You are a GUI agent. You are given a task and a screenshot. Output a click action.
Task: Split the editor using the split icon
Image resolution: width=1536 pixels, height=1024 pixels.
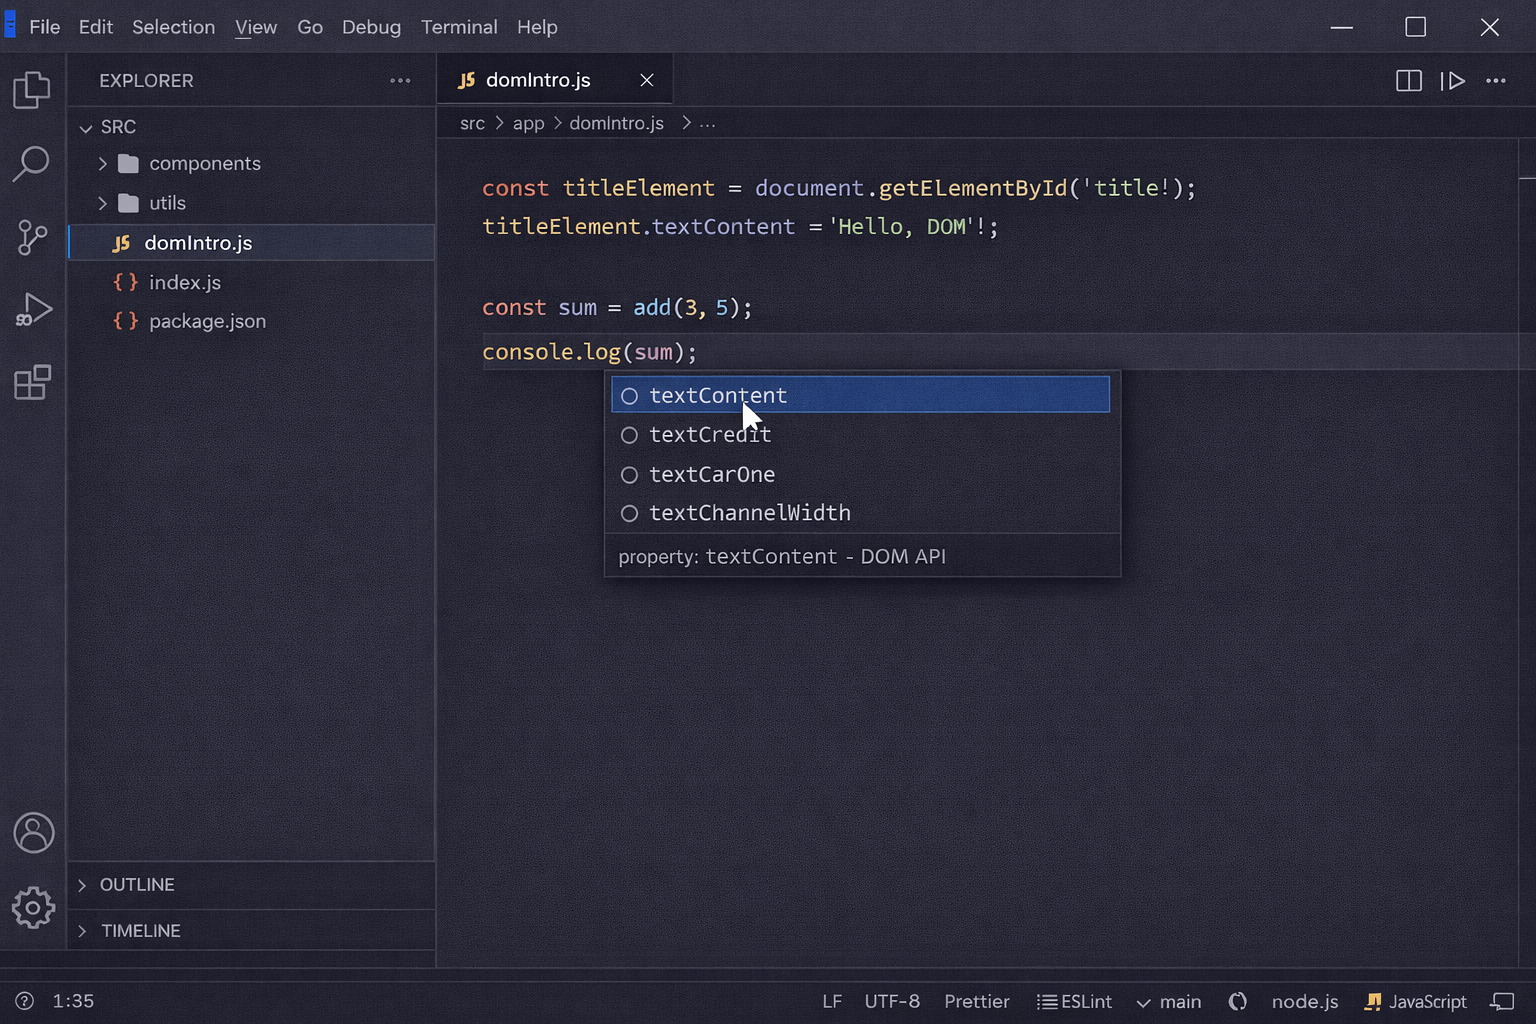(1408, 81)
